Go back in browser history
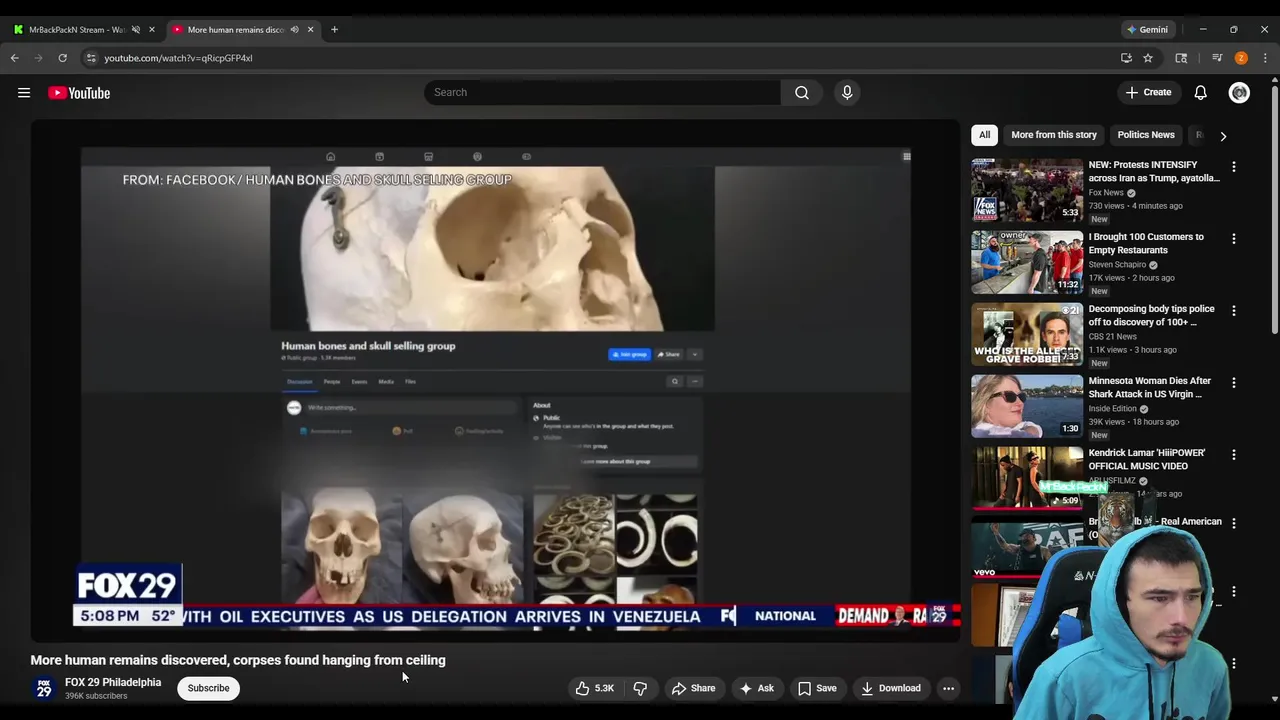Viewport: 1280px width, 720px height. pyautogui.click(x=15, y=58)
